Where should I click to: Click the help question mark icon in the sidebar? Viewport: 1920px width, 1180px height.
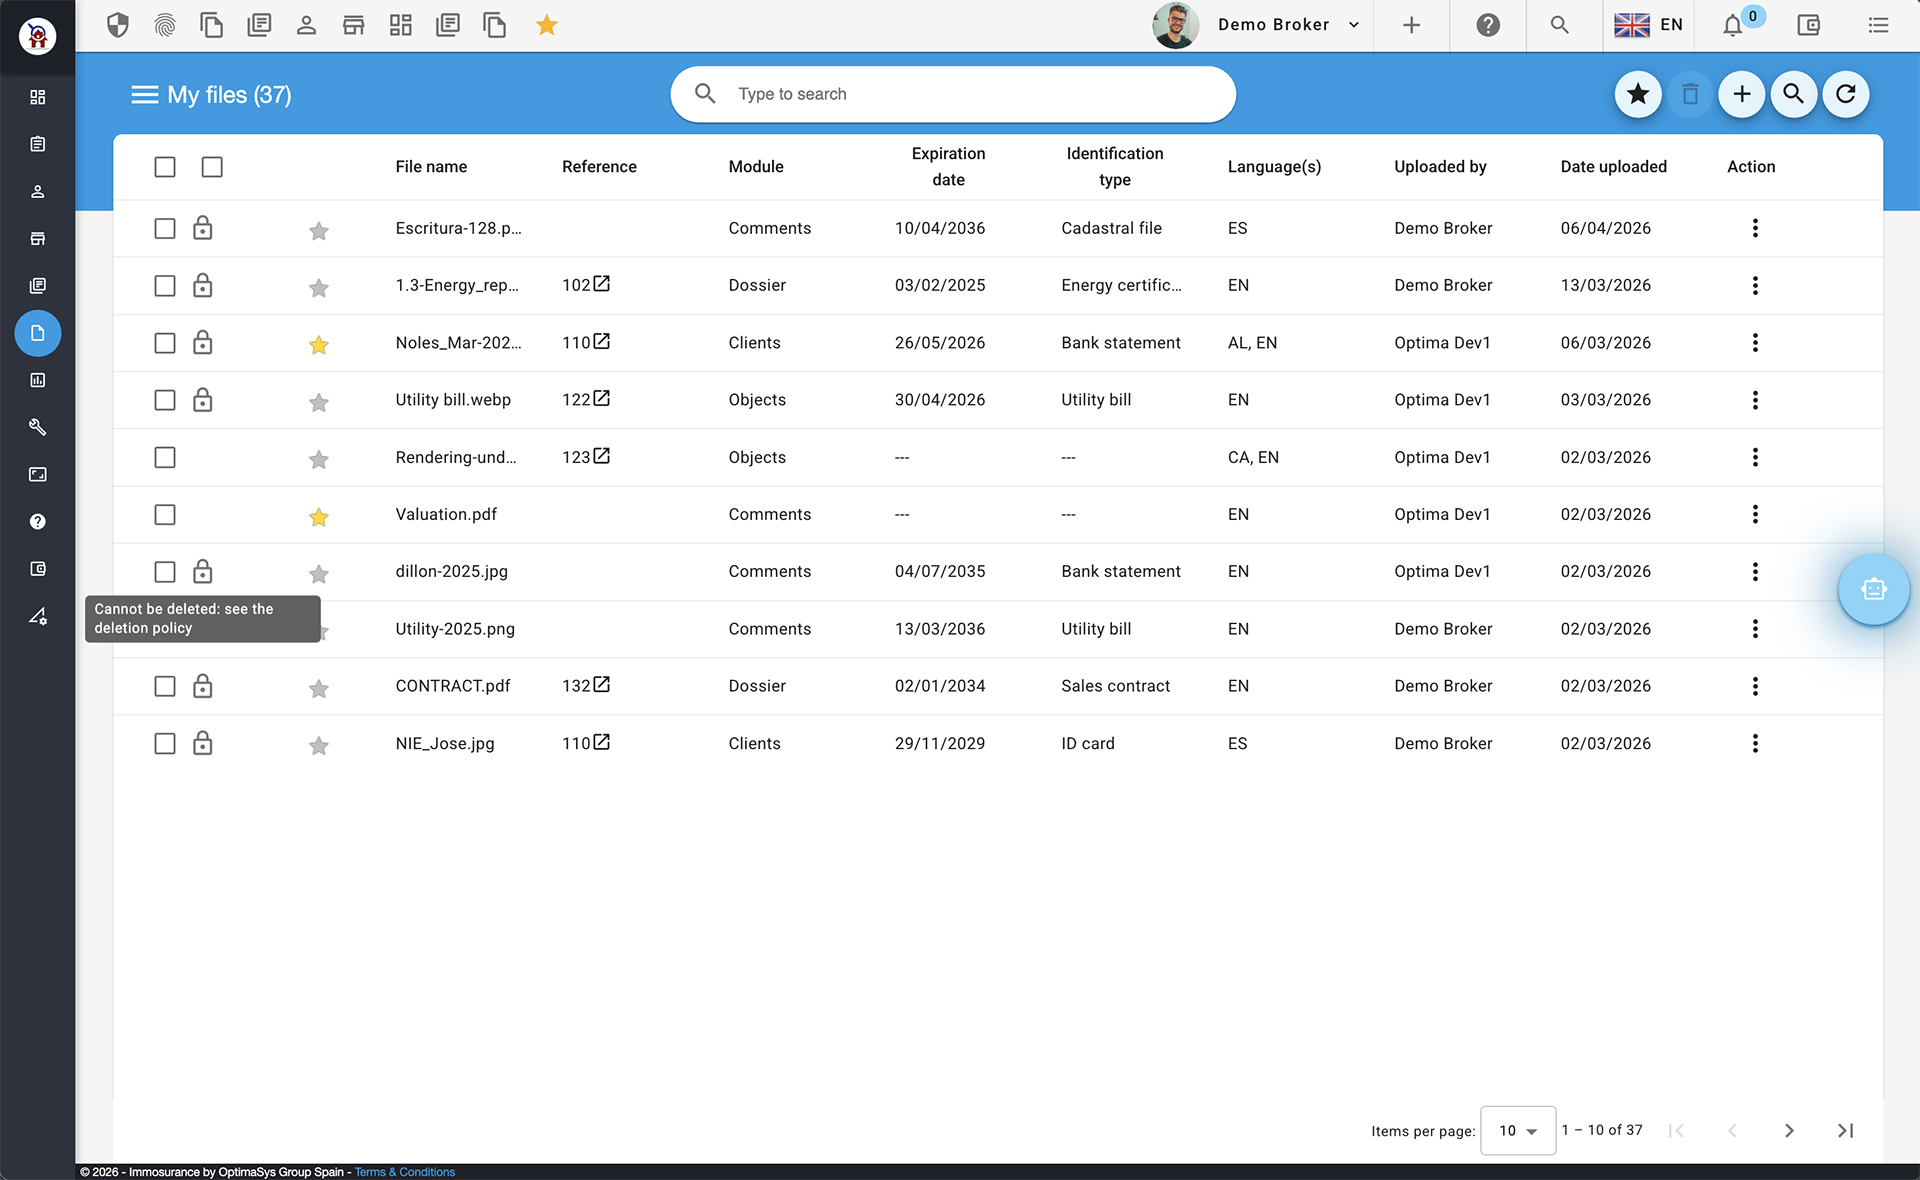tap(37, 521)
